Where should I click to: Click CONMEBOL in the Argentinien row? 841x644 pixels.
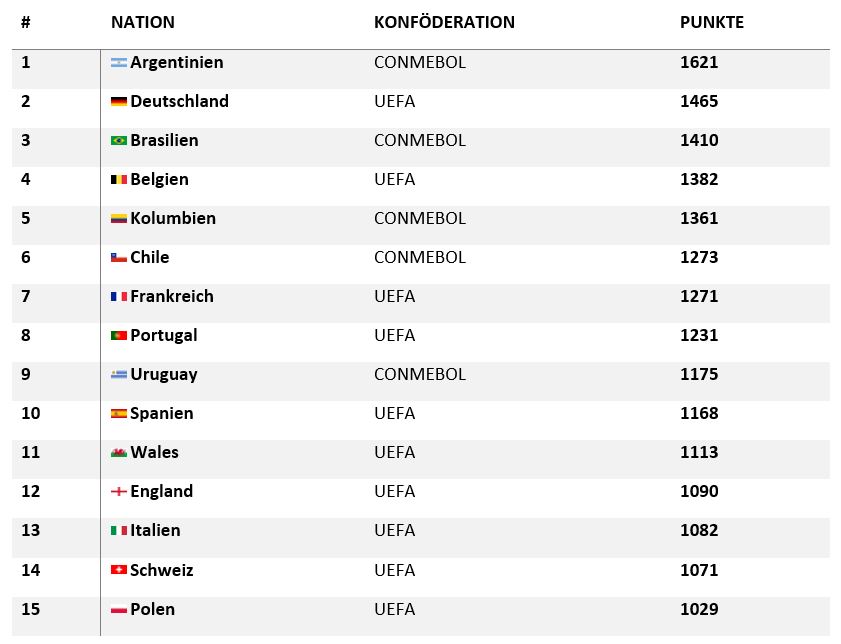tap(419, 62)
